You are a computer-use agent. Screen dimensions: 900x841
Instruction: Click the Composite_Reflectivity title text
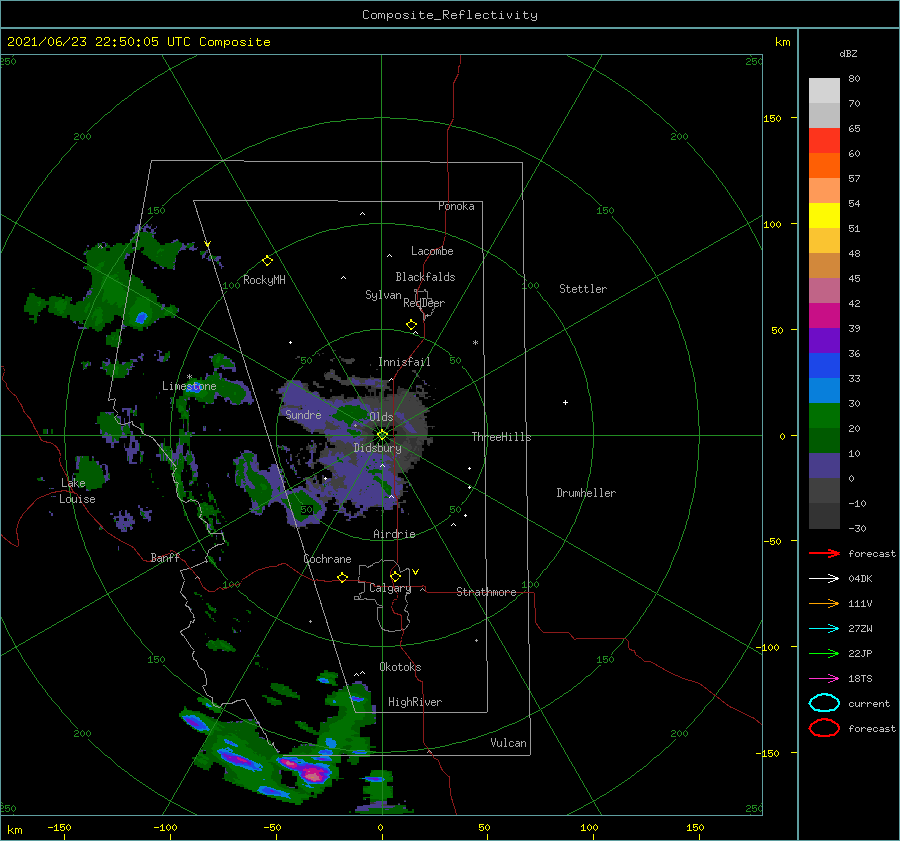(x=449, y=15)
